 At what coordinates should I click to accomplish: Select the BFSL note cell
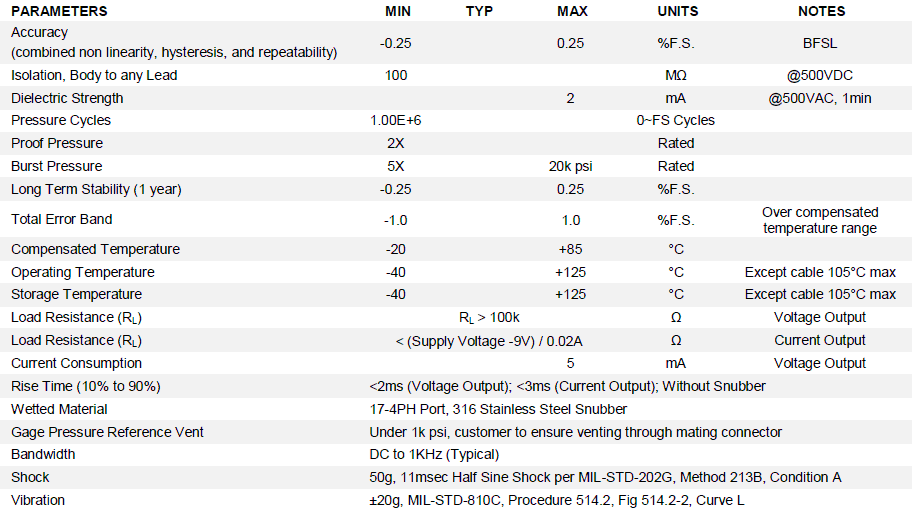(820, 44)
